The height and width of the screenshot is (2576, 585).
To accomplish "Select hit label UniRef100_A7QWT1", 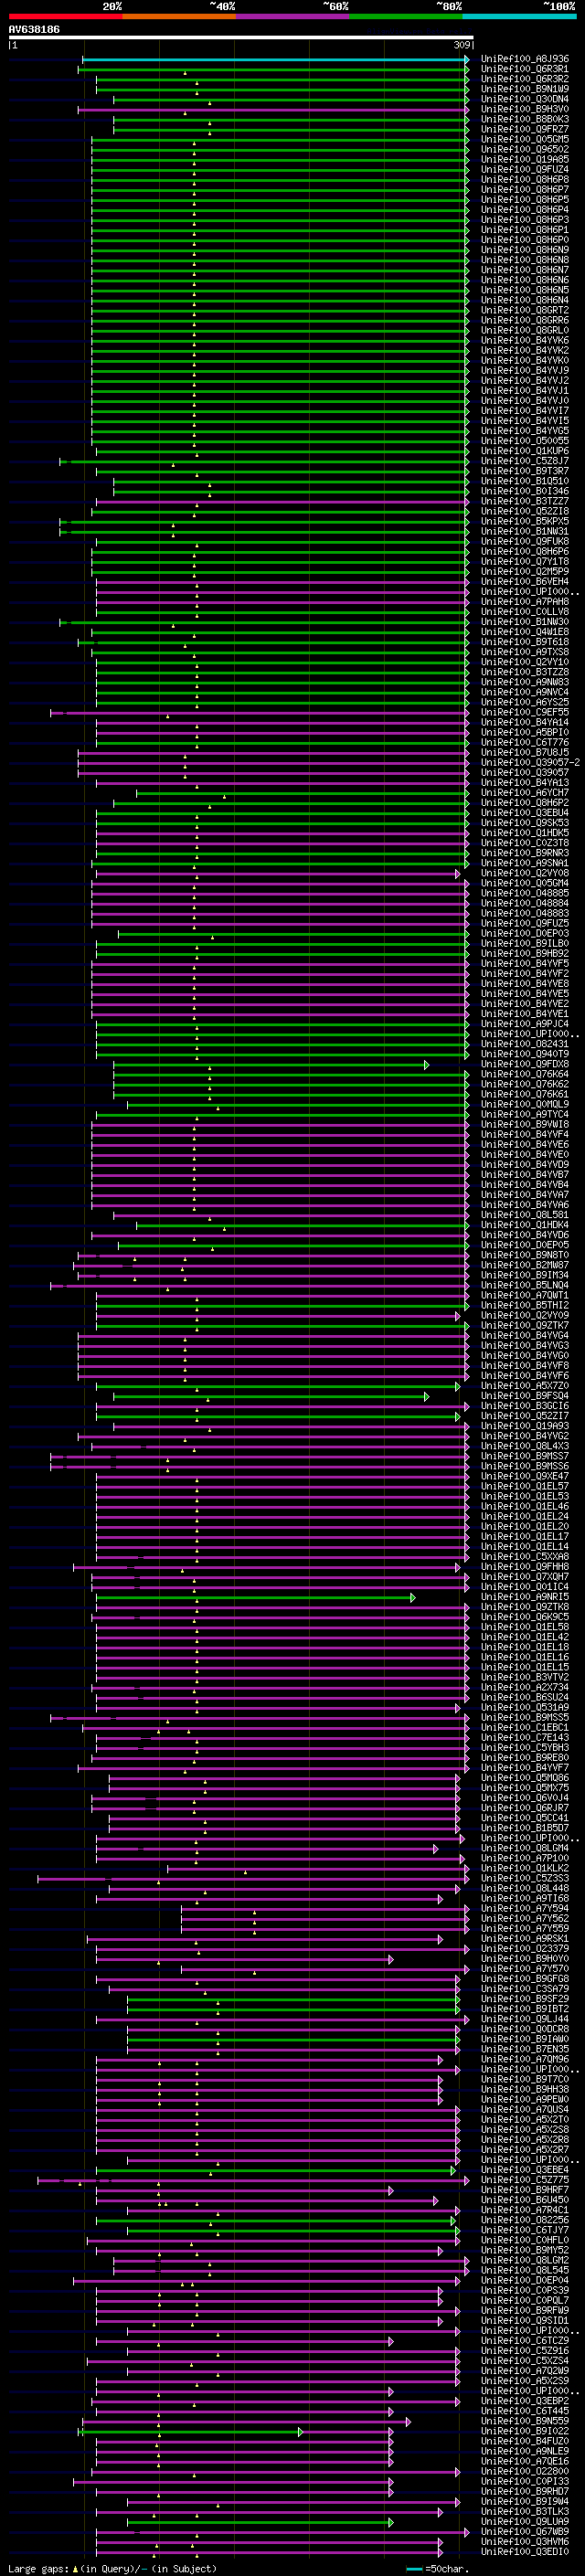I will click(524, 1296).
